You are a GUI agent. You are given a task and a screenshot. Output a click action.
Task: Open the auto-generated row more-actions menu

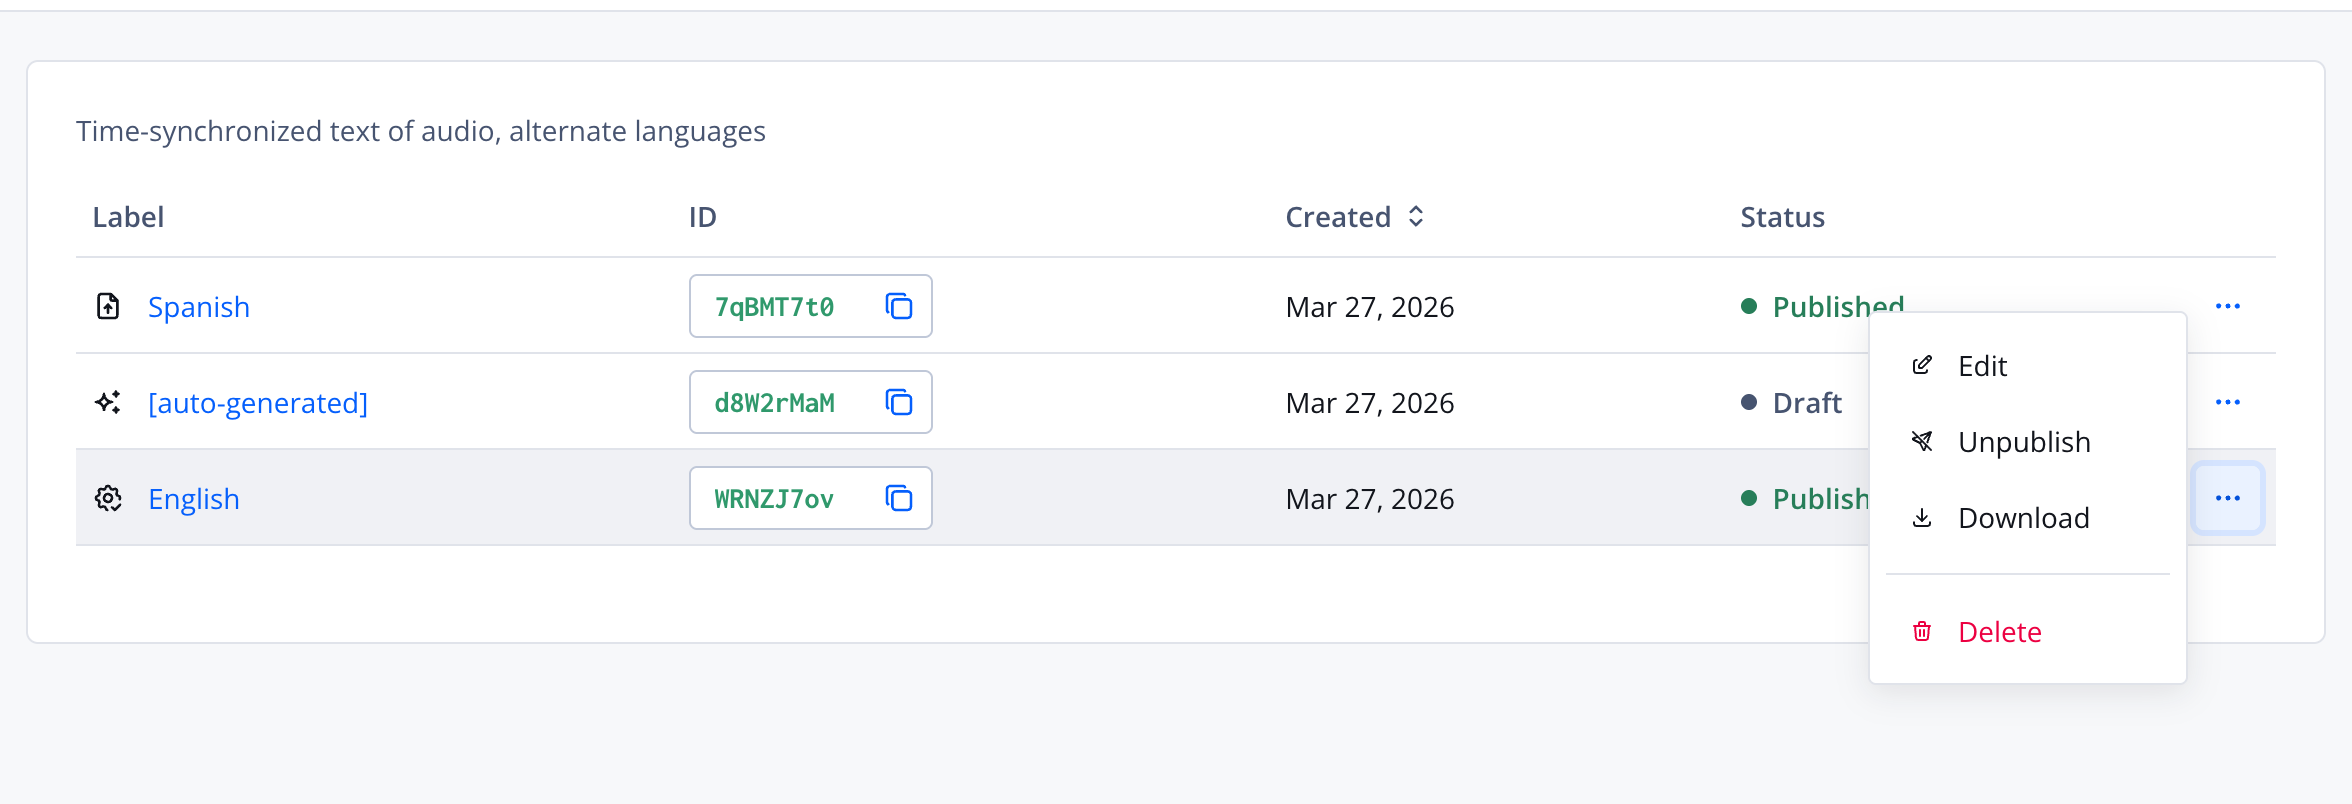(x=2228, y=402)
